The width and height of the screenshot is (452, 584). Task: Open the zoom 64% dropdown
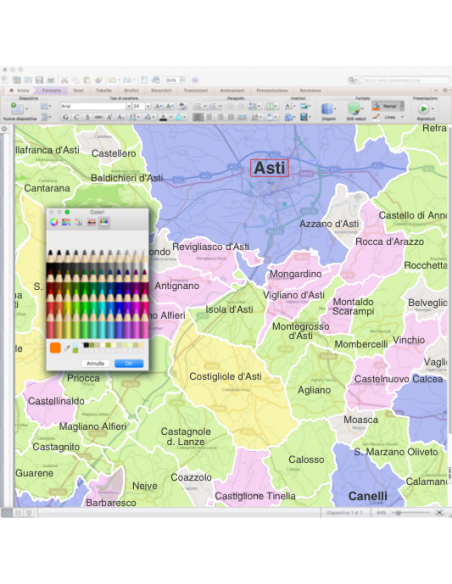(183, 80)
